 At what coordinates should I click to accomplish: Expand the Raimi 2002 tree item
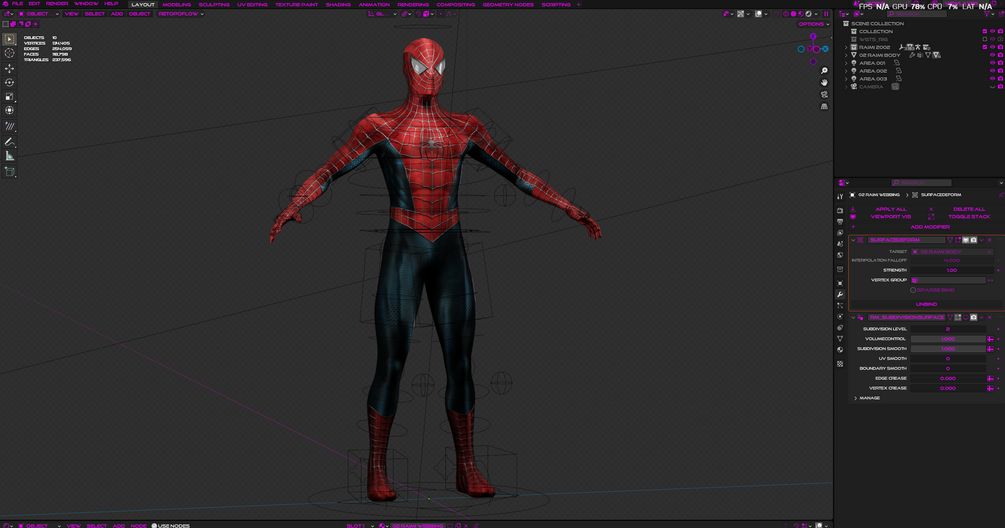click(846, 47)
